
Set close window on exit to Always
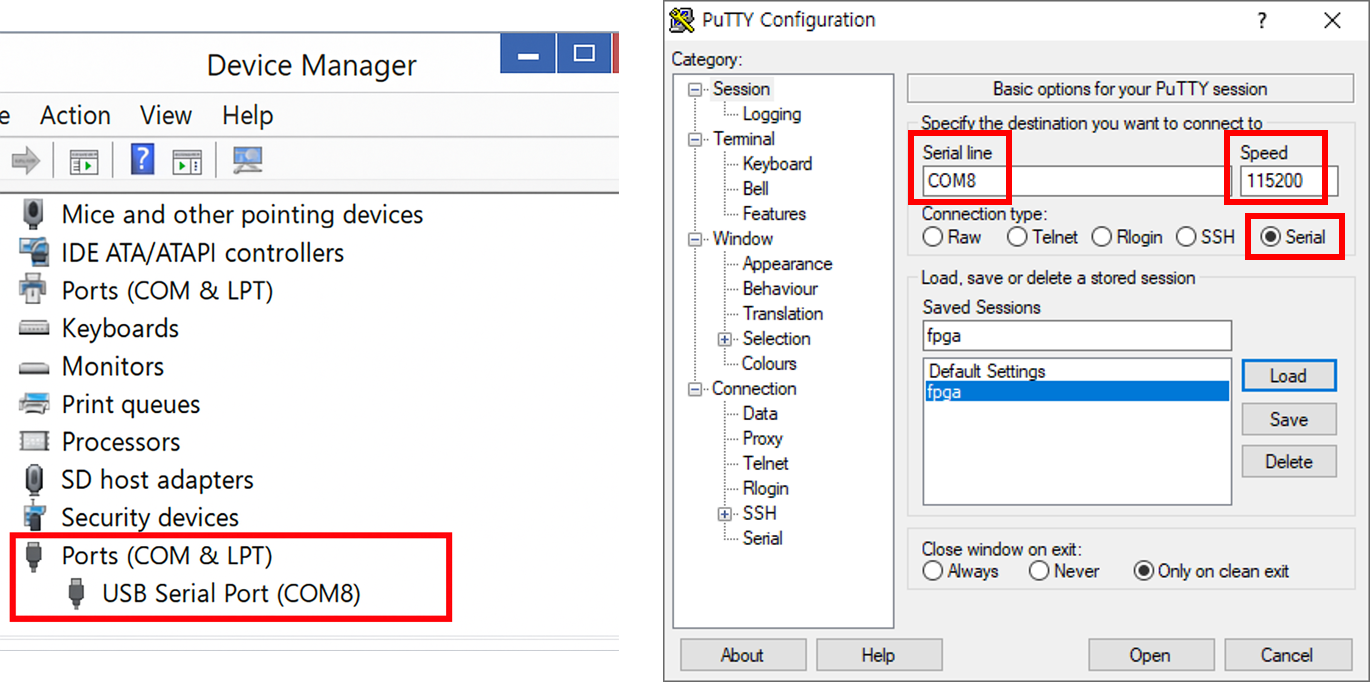coord(933,571)
